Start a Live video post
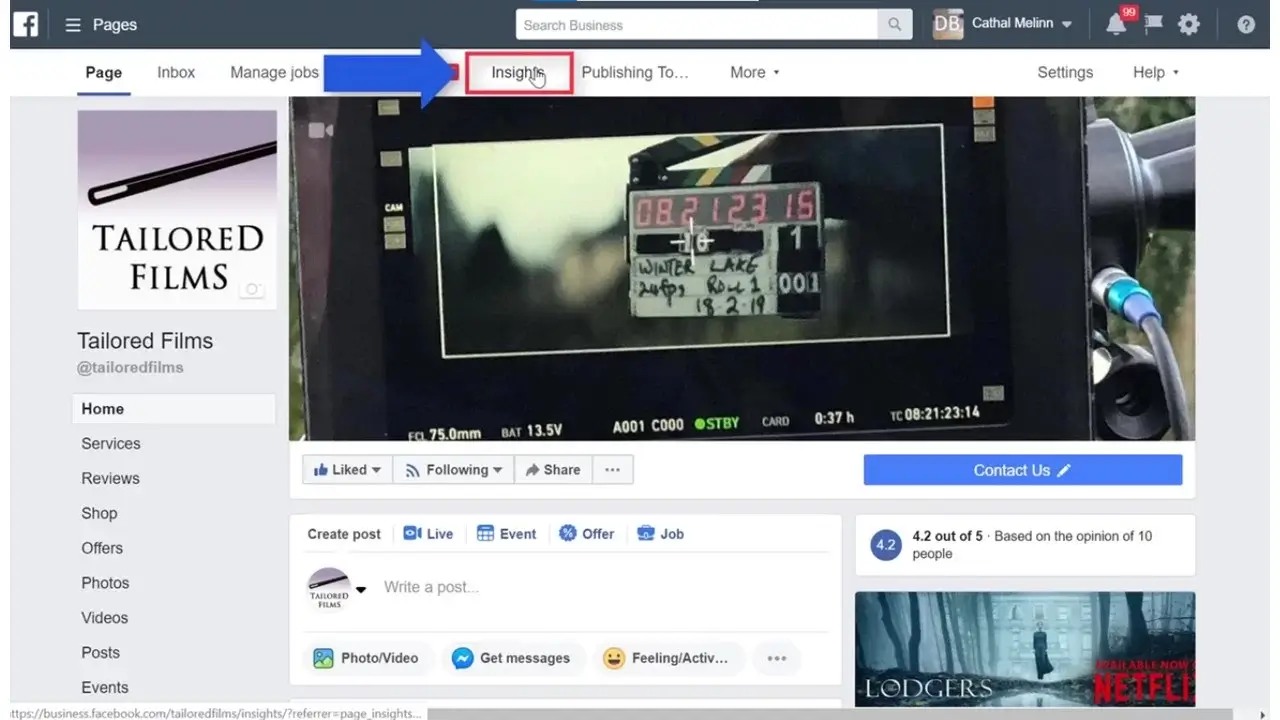Viewport: 1280px width, 720px height. tap(428, 534)
